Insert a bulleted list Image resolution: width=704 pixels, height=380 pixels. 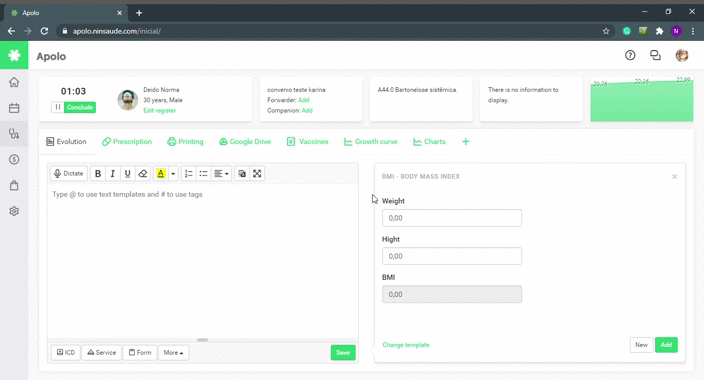(x=203, y=173)
